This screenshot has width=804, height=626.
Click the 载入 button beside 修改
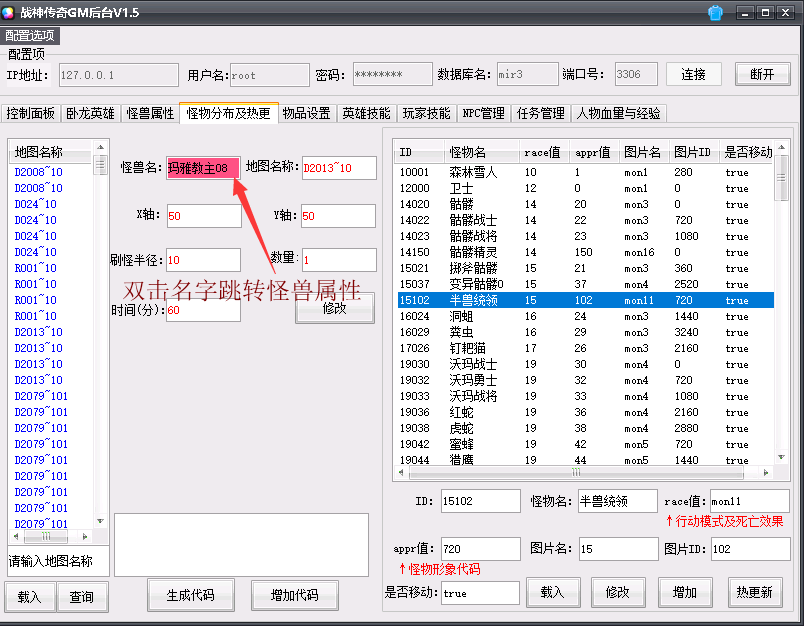pos(554,592)
